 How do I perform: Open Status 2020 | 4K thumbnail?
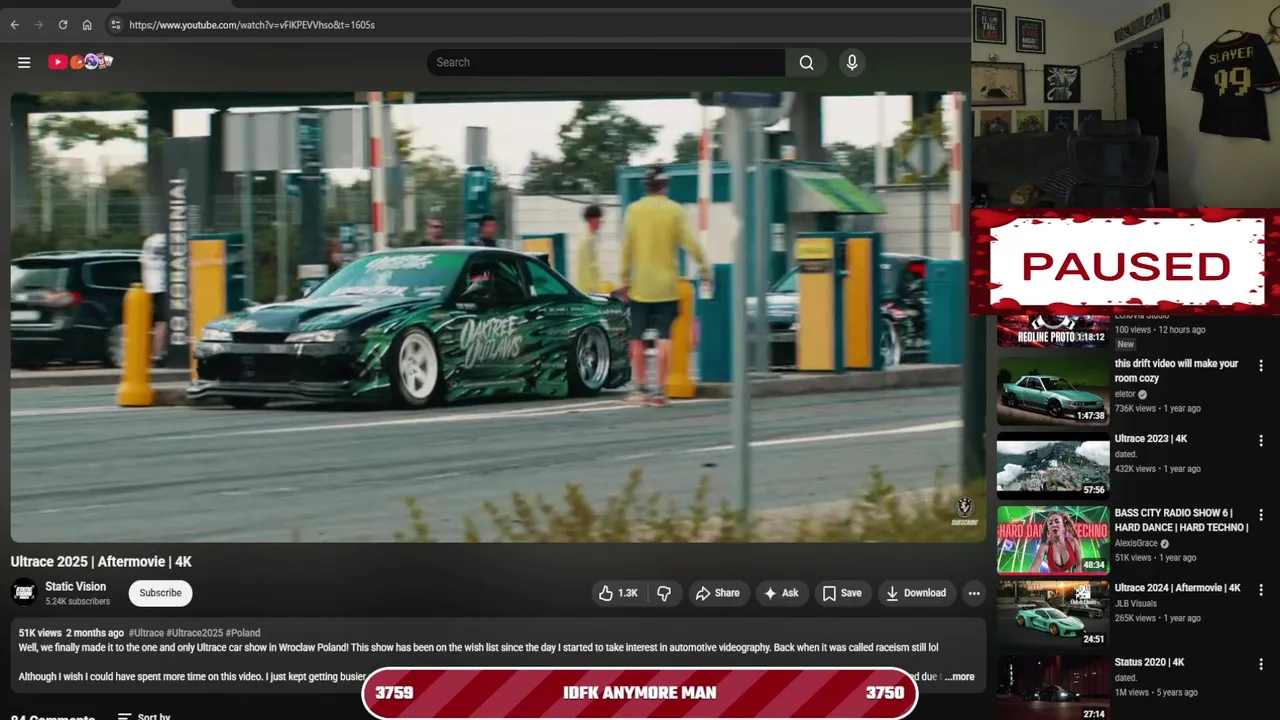pyautogui.click(x=1053, y=688)
